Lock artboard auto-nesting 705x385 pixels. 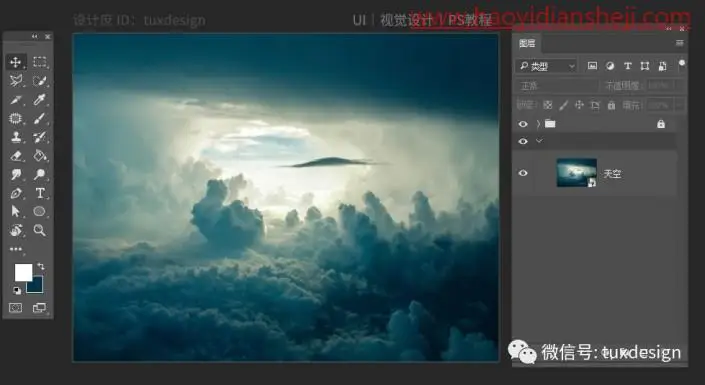[x=595, y=105]
